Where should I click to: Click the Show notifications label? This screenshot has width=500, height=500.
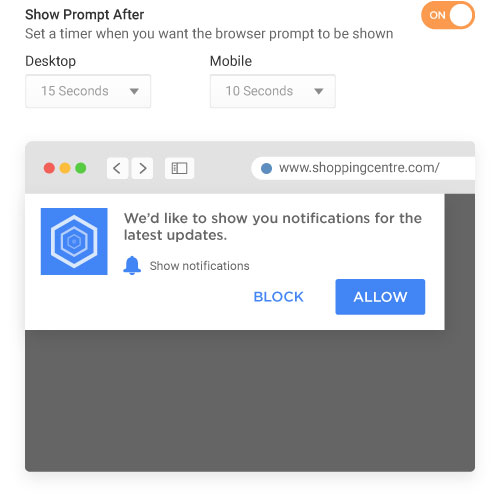coord(199,266)
